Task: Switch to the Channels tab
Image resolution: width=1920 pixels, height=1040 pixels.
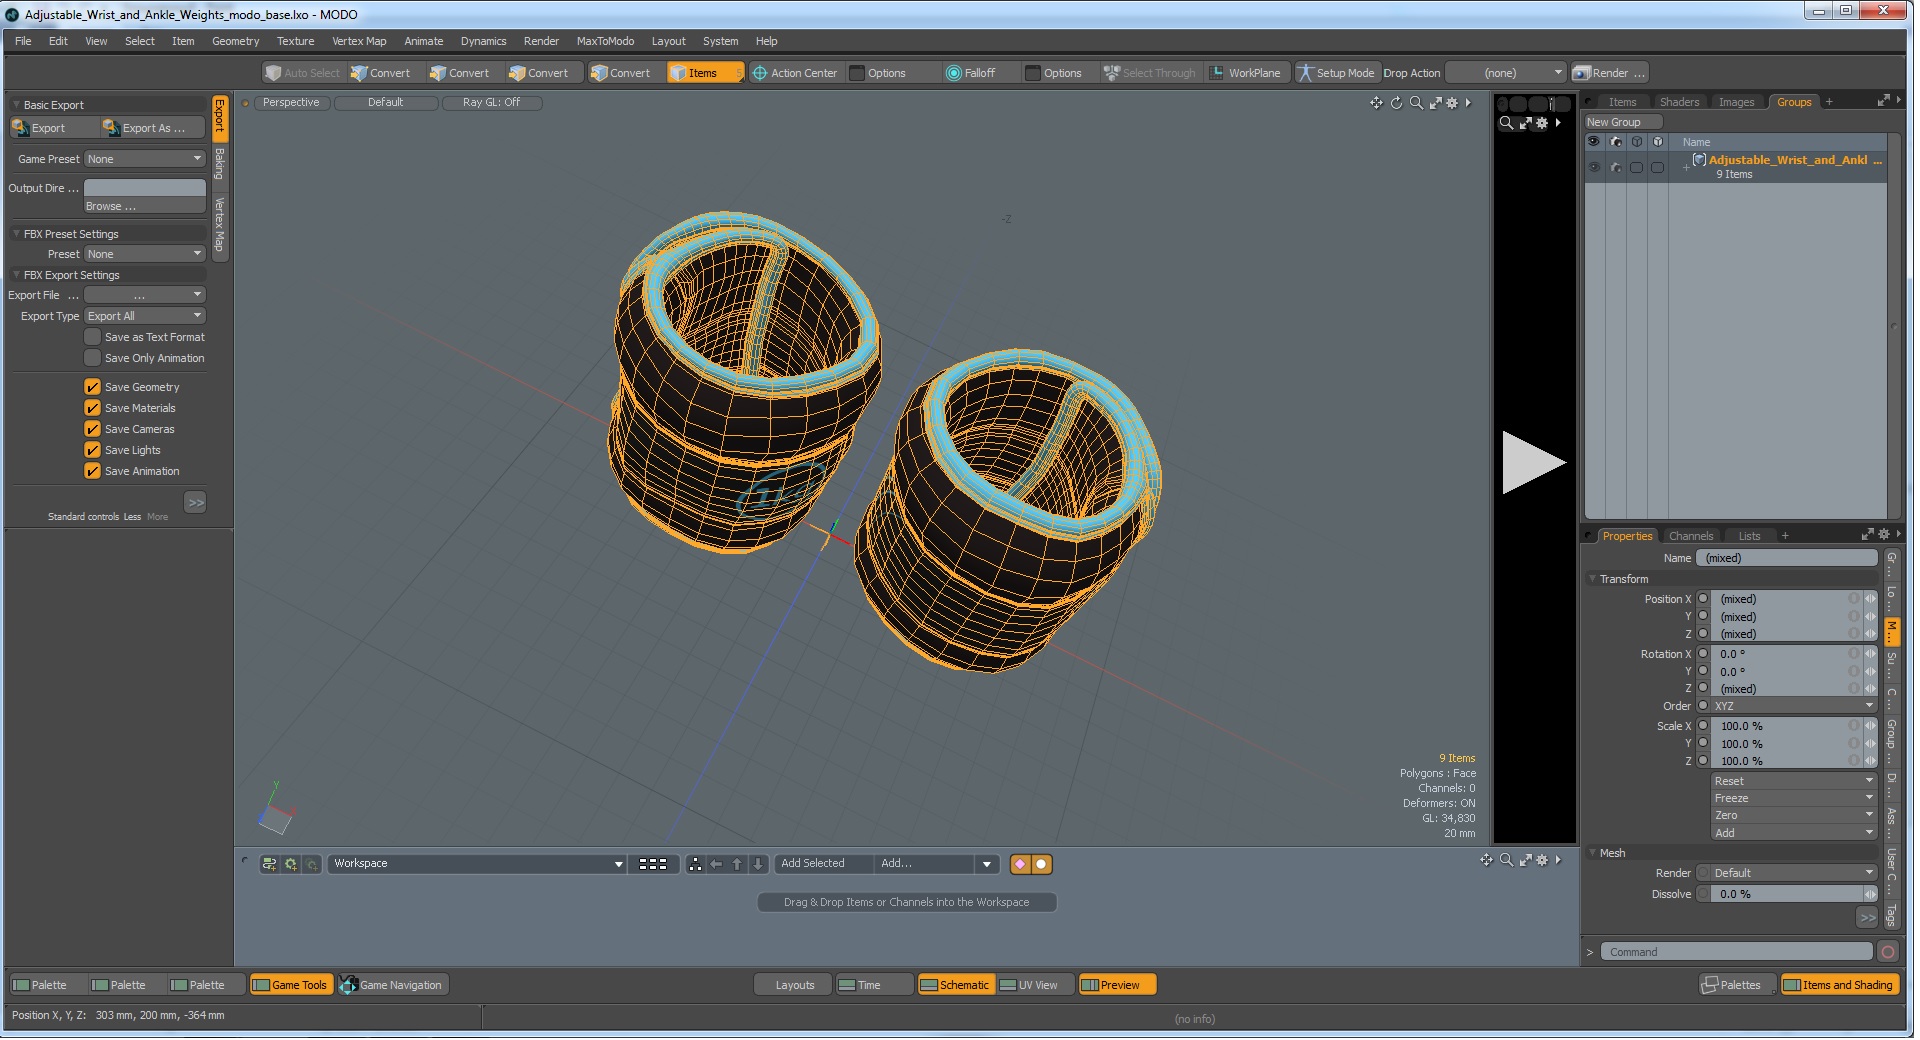Action: coord(1691,536)
